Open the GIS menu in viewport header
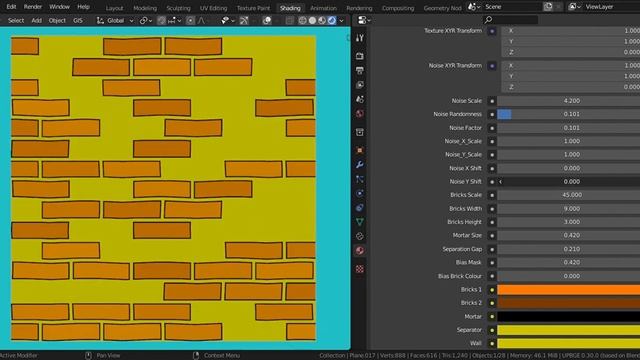This screenshot has height=360, width=640. tap(78, 20)
